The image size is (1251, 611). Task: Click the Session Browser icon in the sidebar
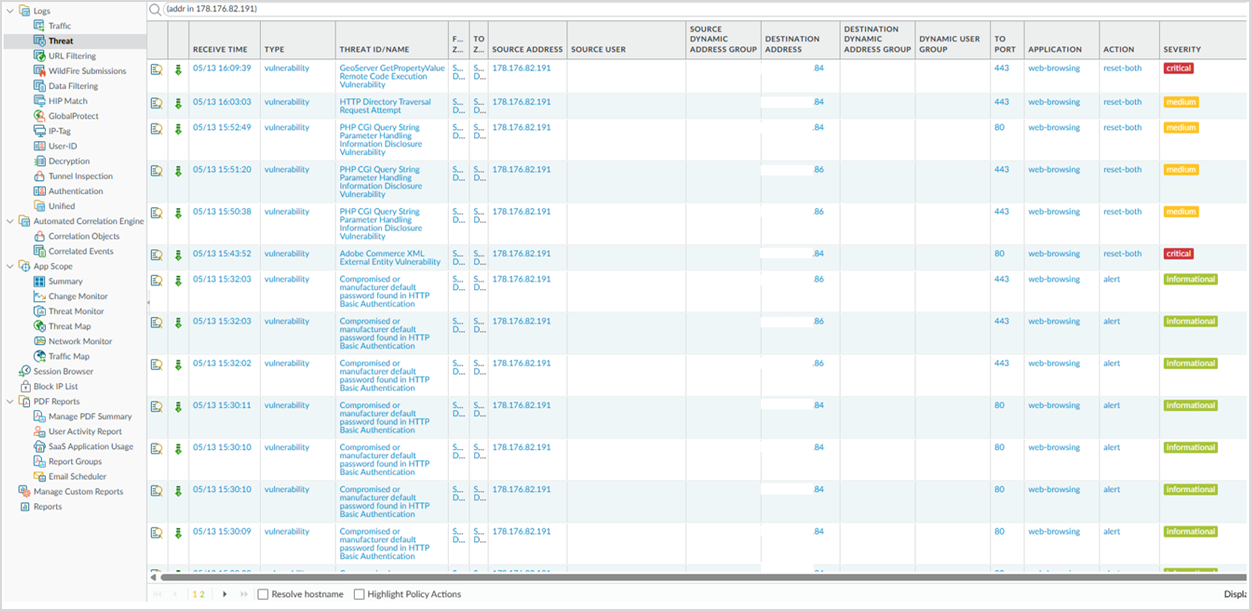[x=25, y=372]
